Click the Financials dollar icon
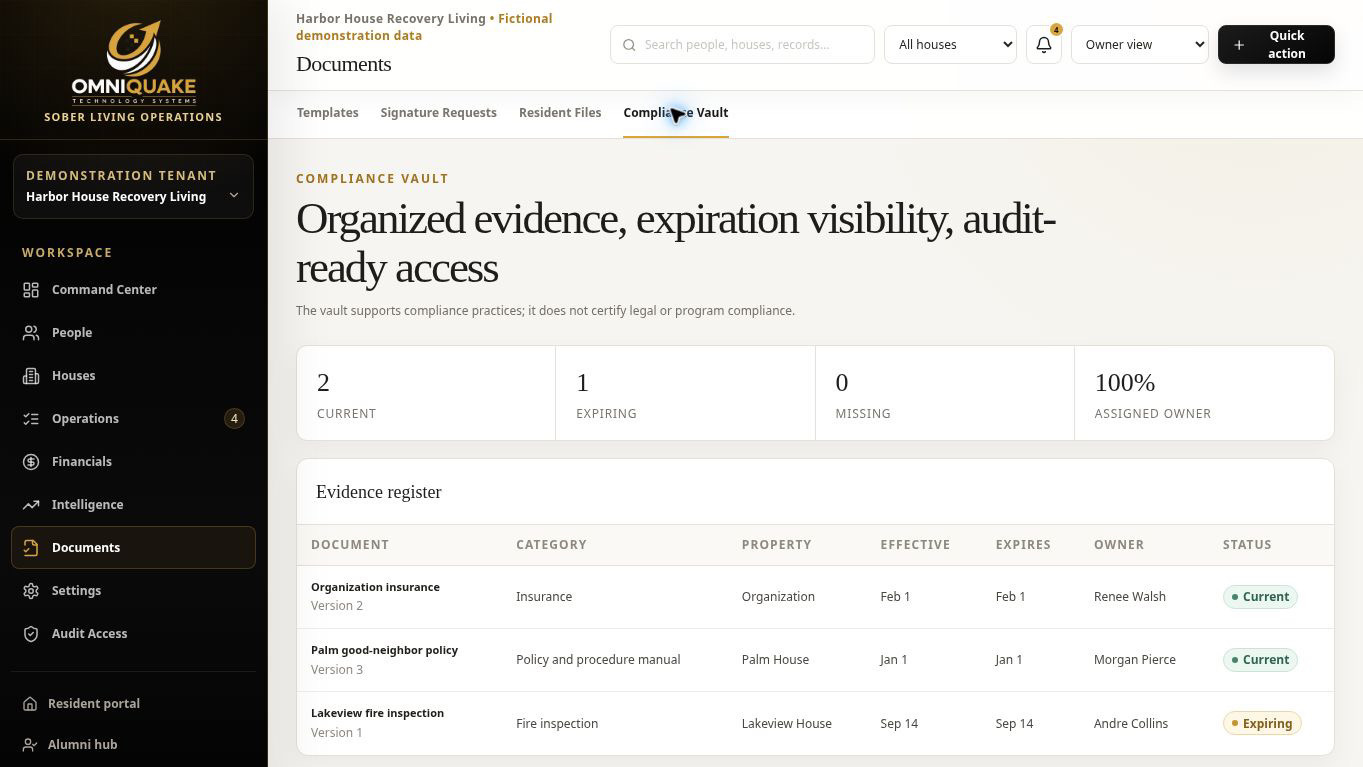 pos(31,462)
